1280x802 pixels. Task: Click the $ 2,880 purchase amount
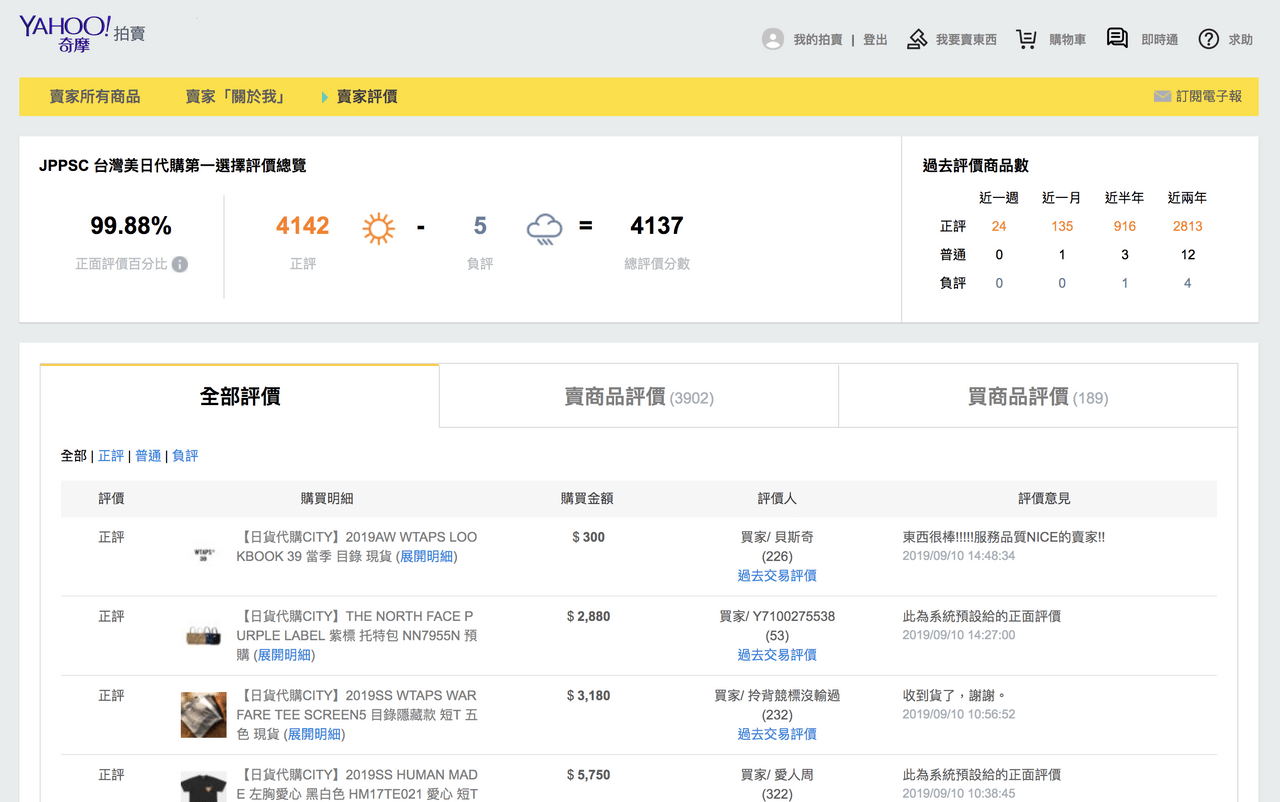(588, 616)
